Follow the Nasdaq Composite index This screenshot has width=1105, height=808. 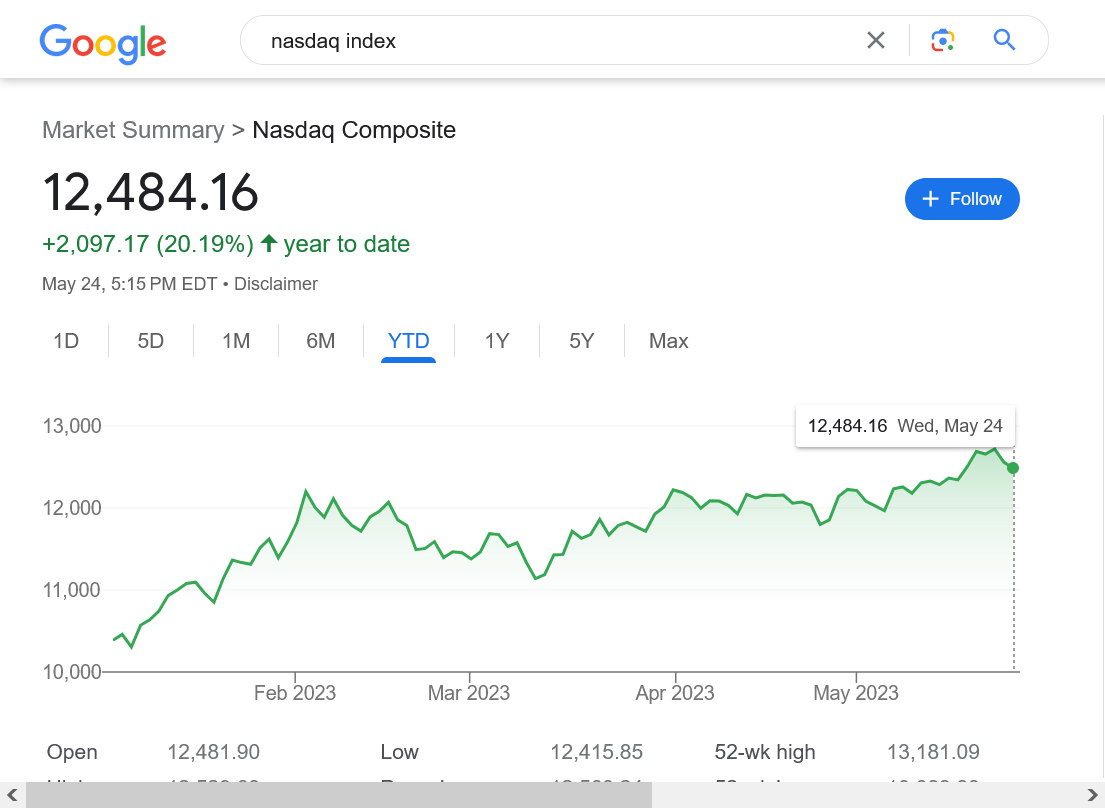(961, 199)
